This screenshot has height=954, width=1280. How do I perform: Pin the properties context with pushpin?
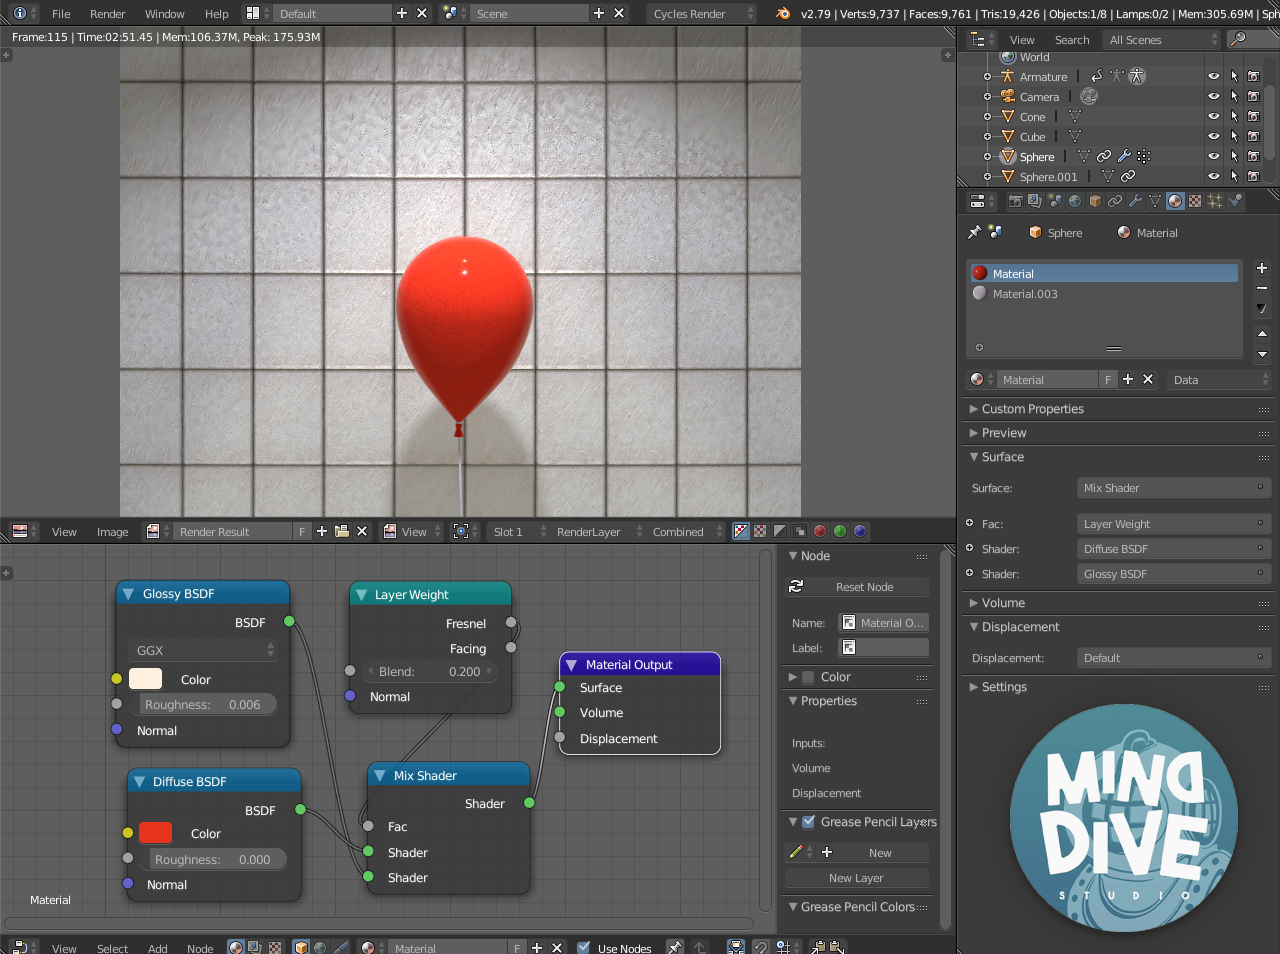tap(974, 232)
